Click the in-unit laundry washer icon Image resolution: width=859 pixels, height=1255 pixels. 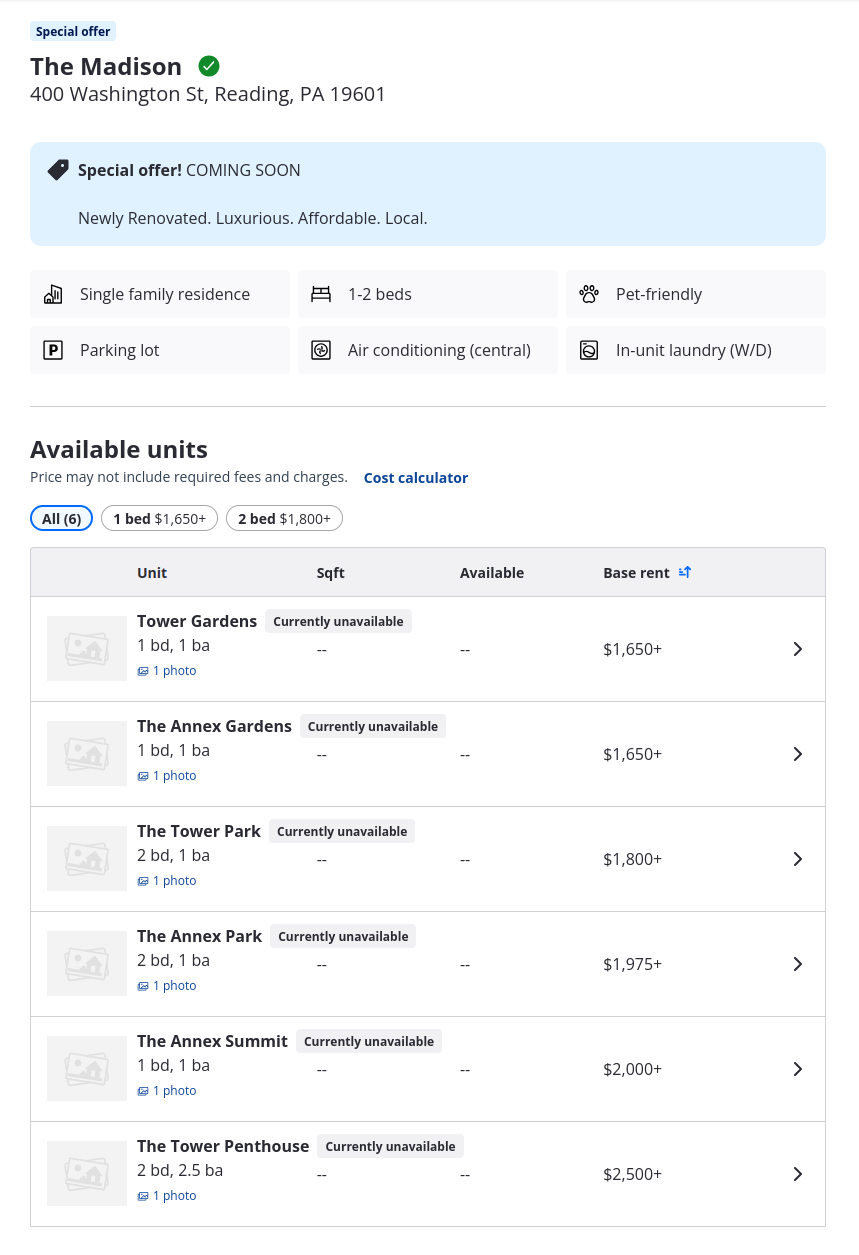click(x=589, y=350)
